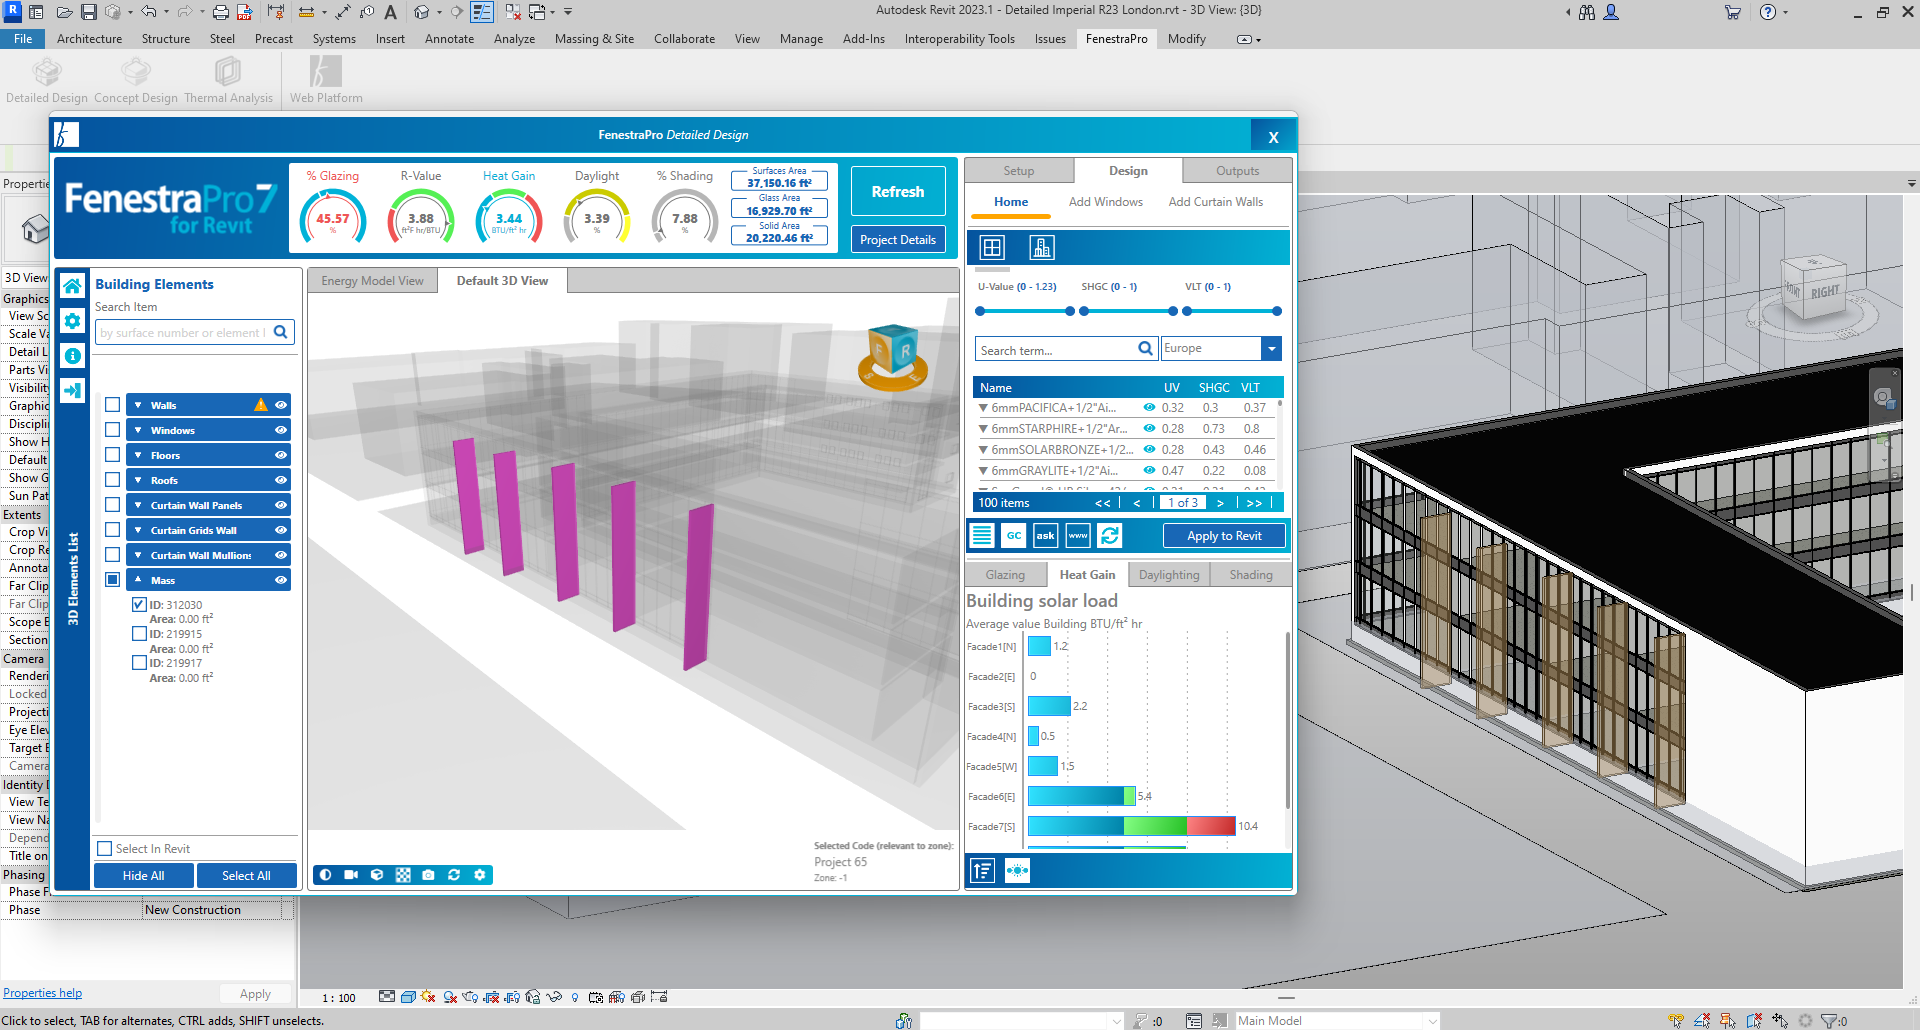The height and width of the screenshot is (1030, 1920).
Task: Click the orange warning icon on Walls row
Action: coord(261,405)
